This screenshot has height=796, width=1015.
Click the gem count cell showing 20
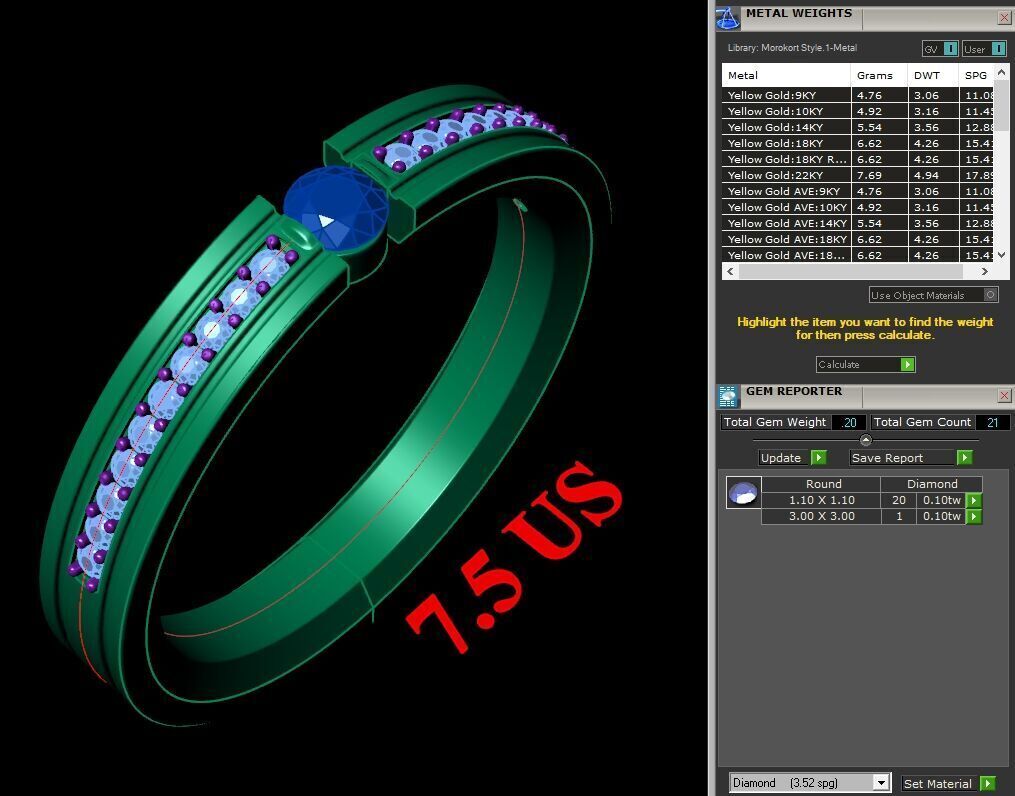pos(898,500)
